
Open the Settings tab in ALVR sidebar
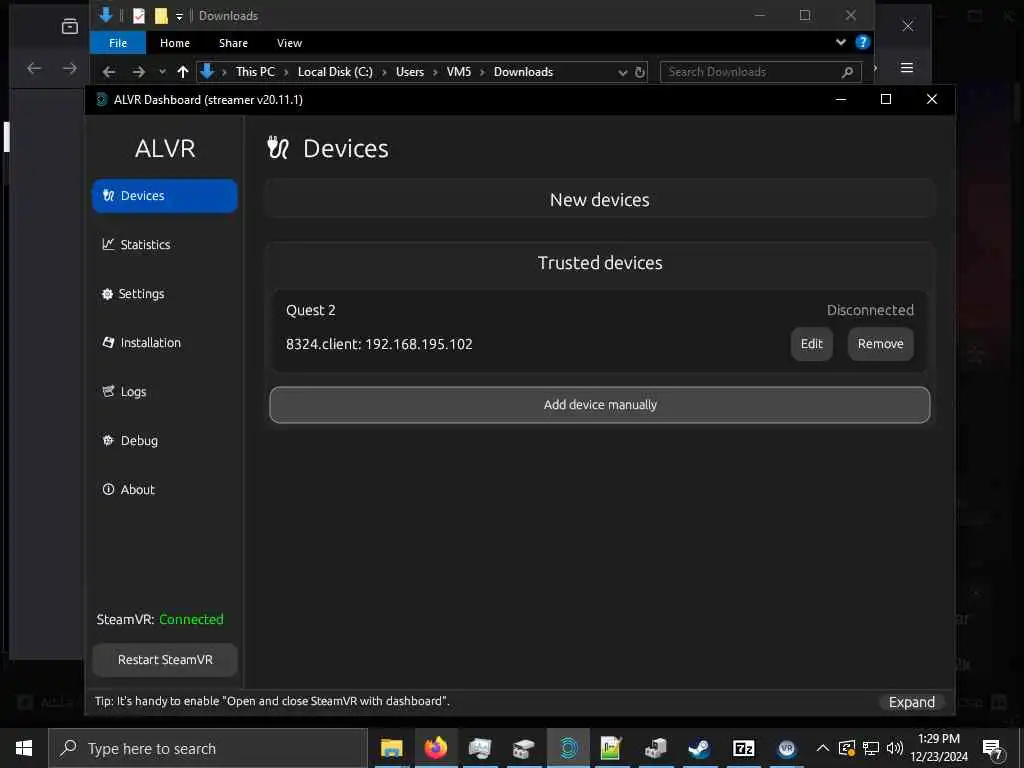165,294
